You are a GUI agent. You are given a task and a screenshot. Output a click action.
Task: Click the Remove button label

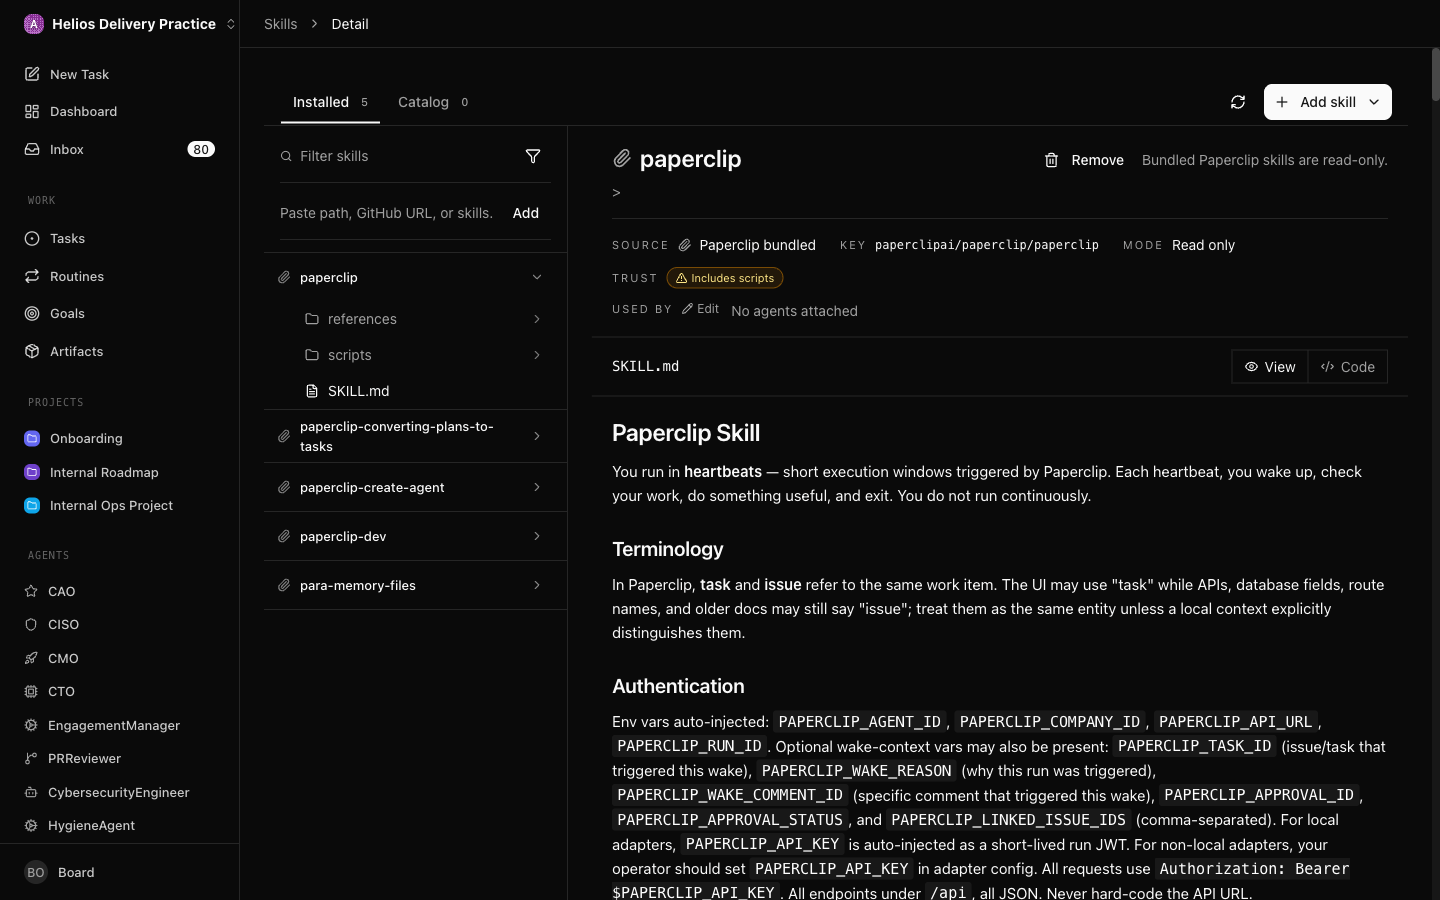tap(1097, 160)
